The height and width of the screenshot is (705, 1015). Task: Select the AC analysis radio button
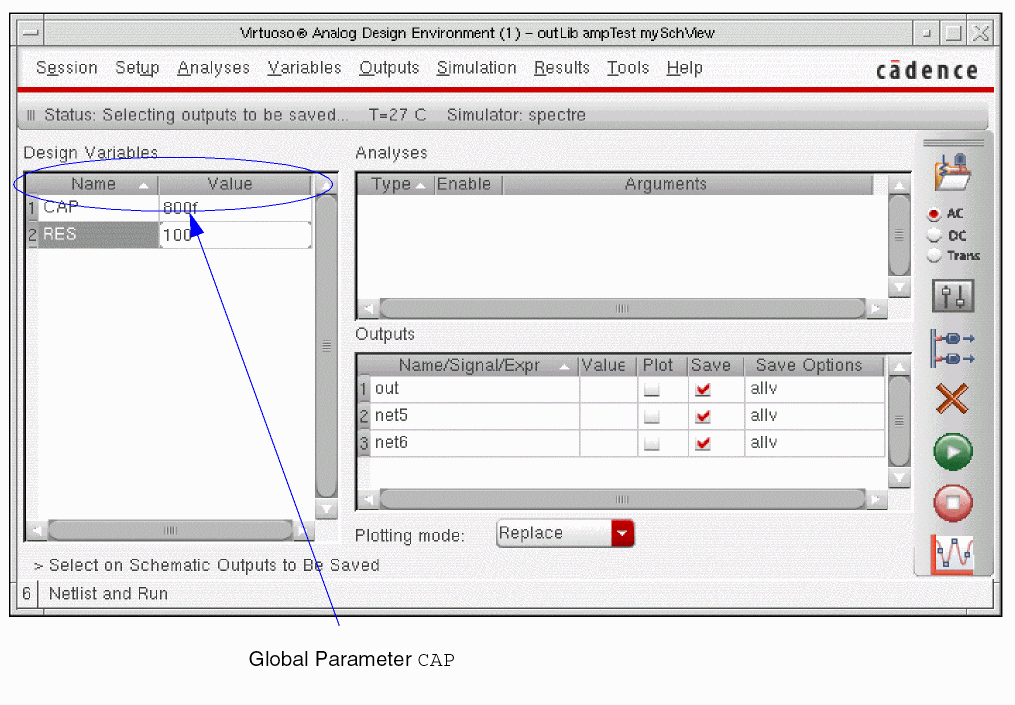(x=934, y=214)
